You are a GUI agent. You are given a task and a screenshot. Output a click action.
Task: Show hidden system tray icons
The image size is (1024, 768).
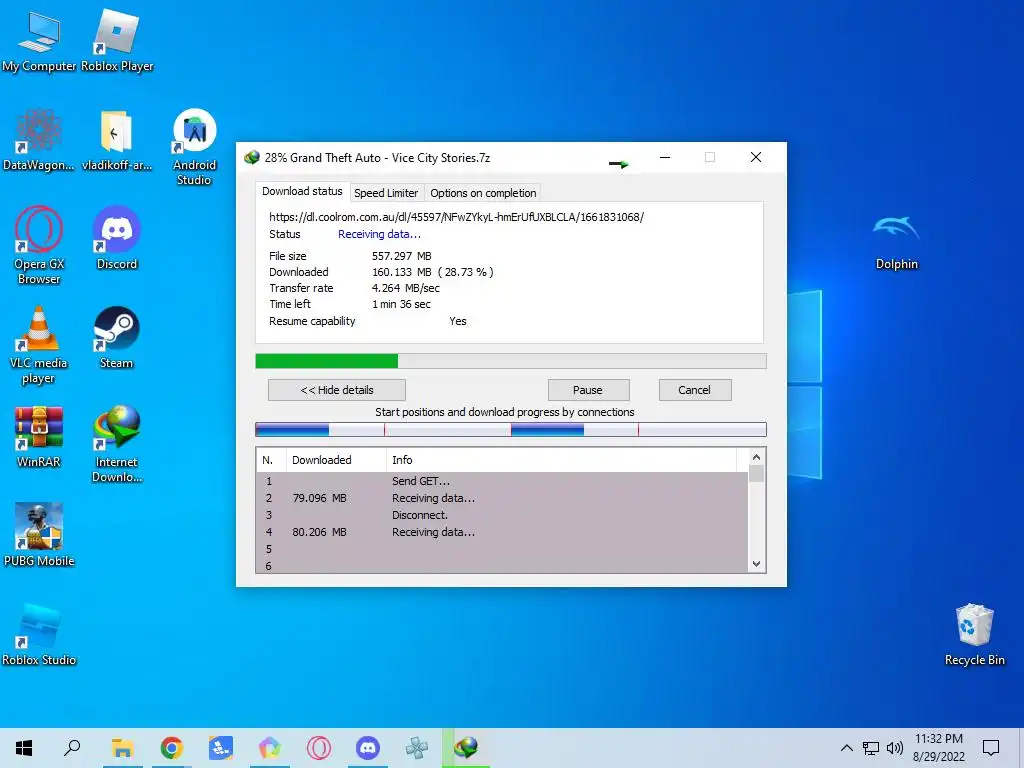(x=846, y=748)
